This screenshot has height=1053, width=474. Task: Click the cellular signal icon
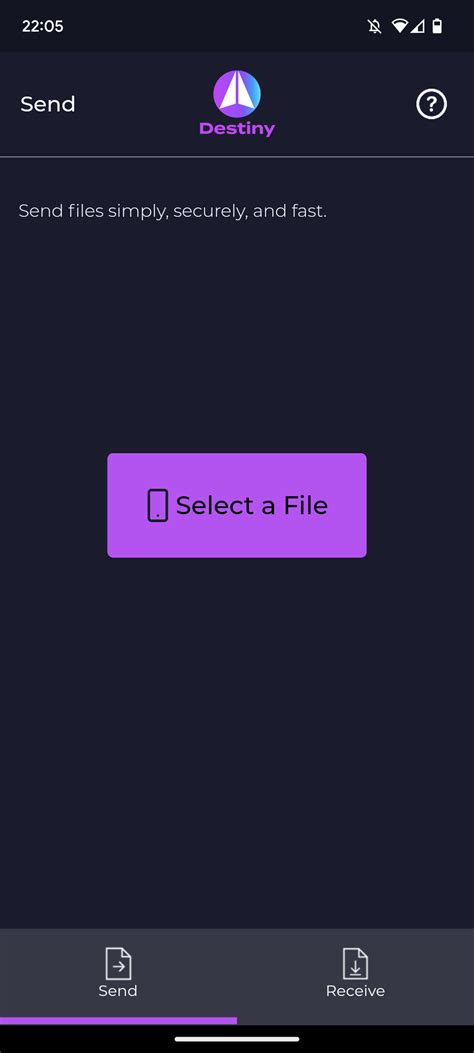pyautogui.click(x=418, y=27)
